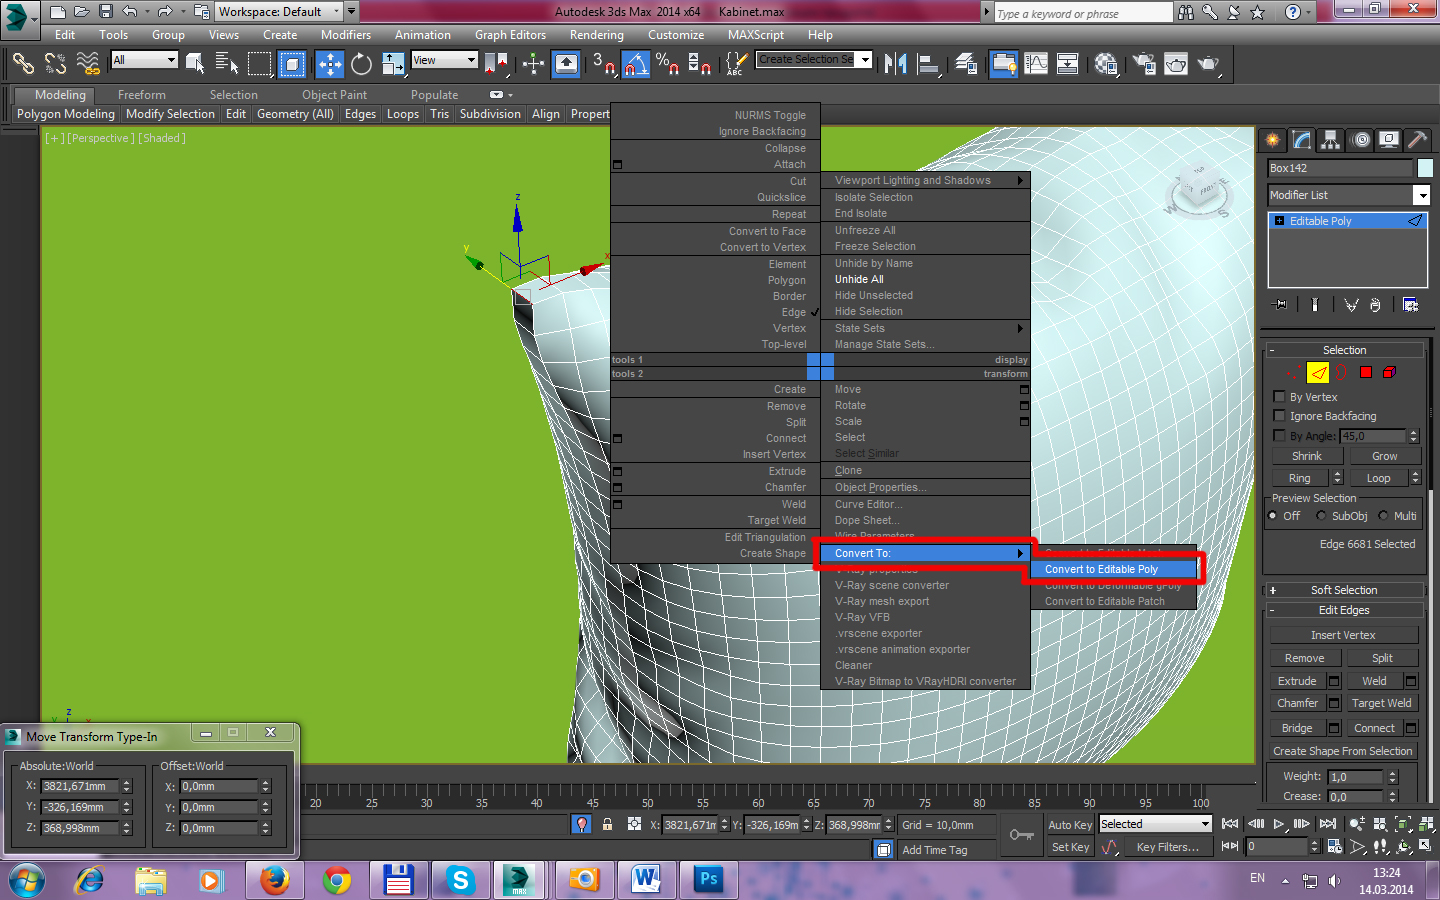1440x900 pixels.
Task: Open the Selected key filter dropdown
Action: pyautogui.click(x=1155, y=824)
